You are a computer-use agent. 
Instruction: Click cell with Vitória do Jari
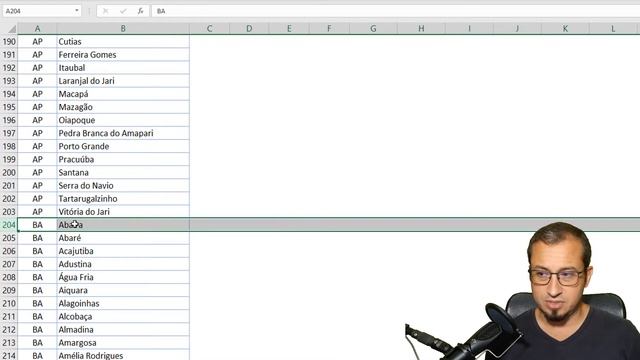(123, 211)
